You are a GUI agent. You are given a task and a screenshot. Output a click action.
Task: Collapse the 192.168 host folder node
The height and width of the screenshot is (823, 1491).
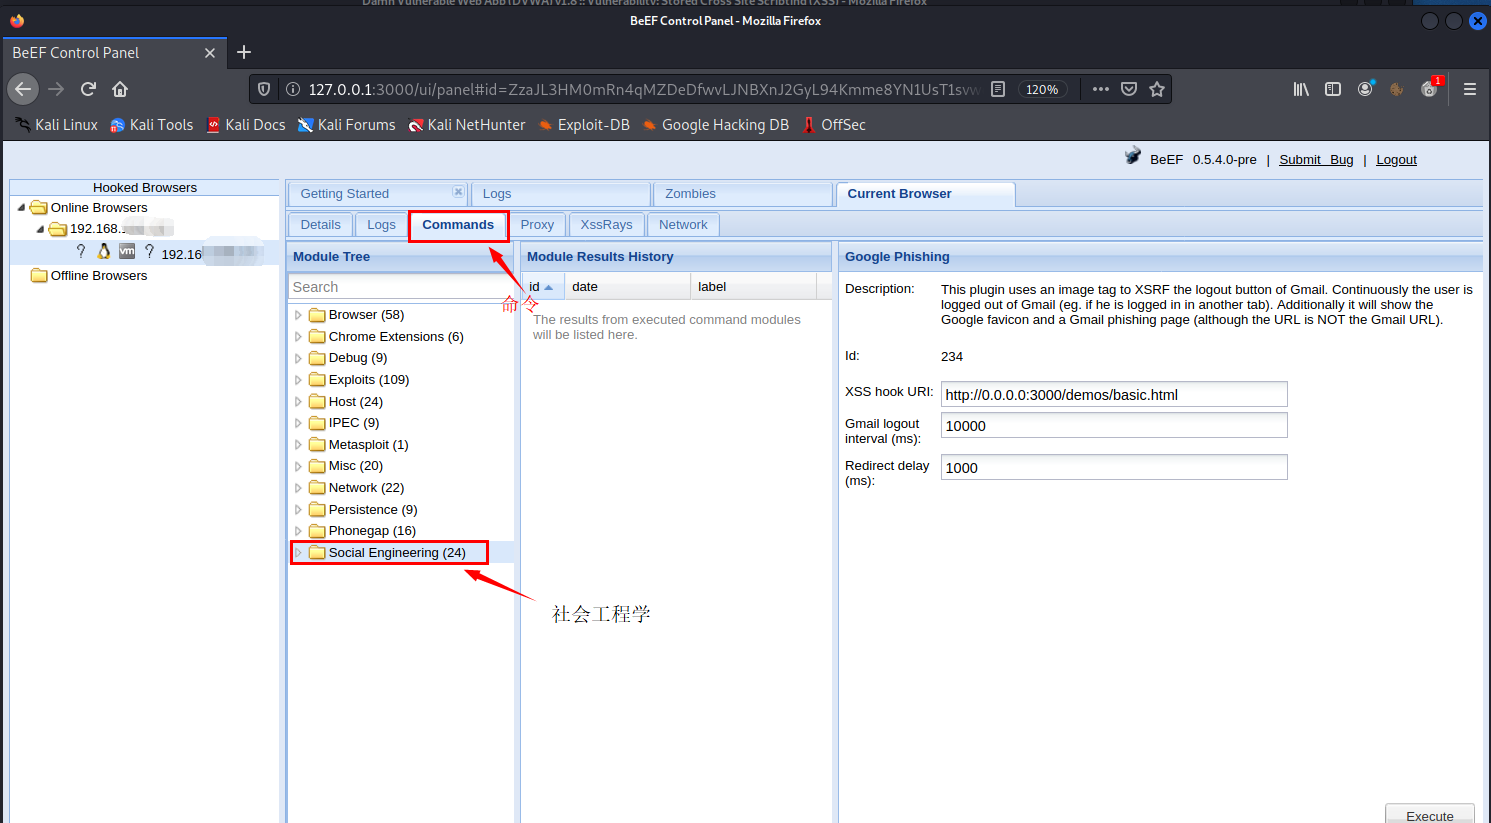40,229
